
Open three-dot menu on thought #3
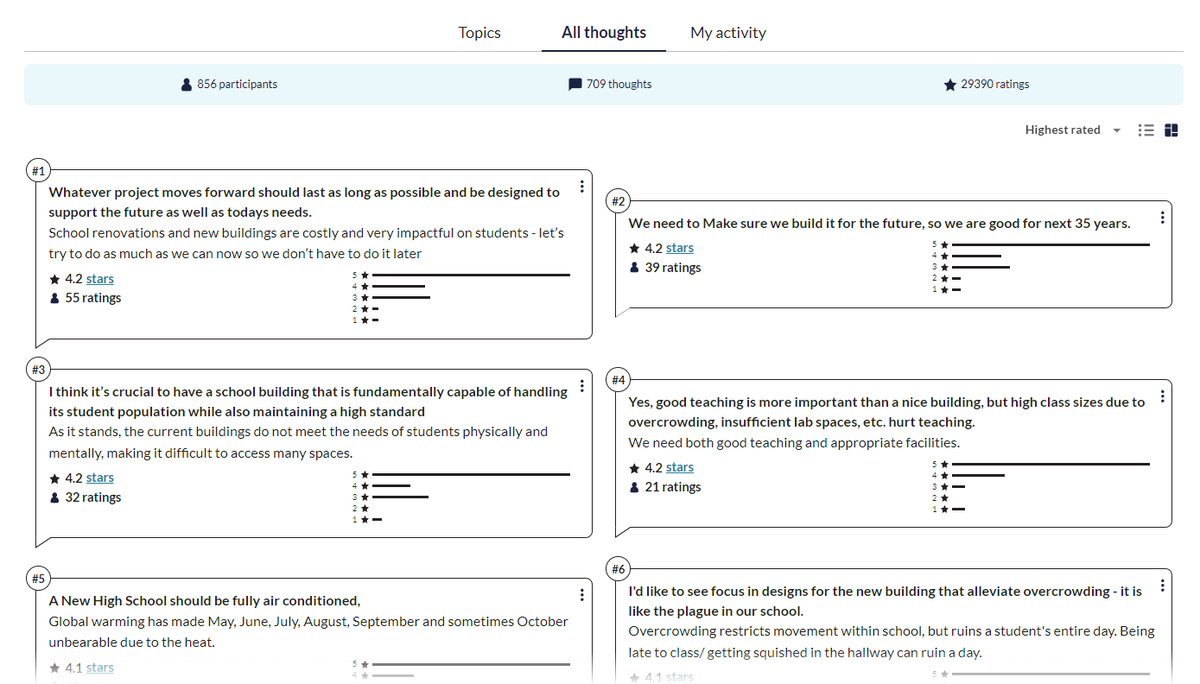[582, 387]
